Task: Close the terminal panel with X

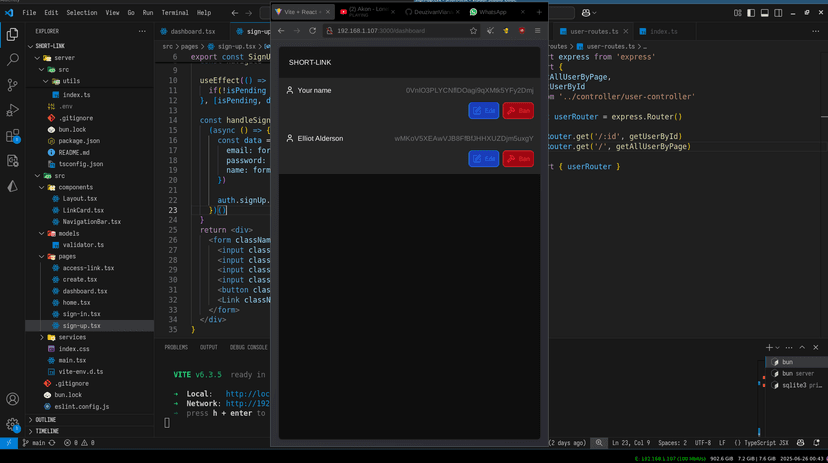Action: pos(816,347)
